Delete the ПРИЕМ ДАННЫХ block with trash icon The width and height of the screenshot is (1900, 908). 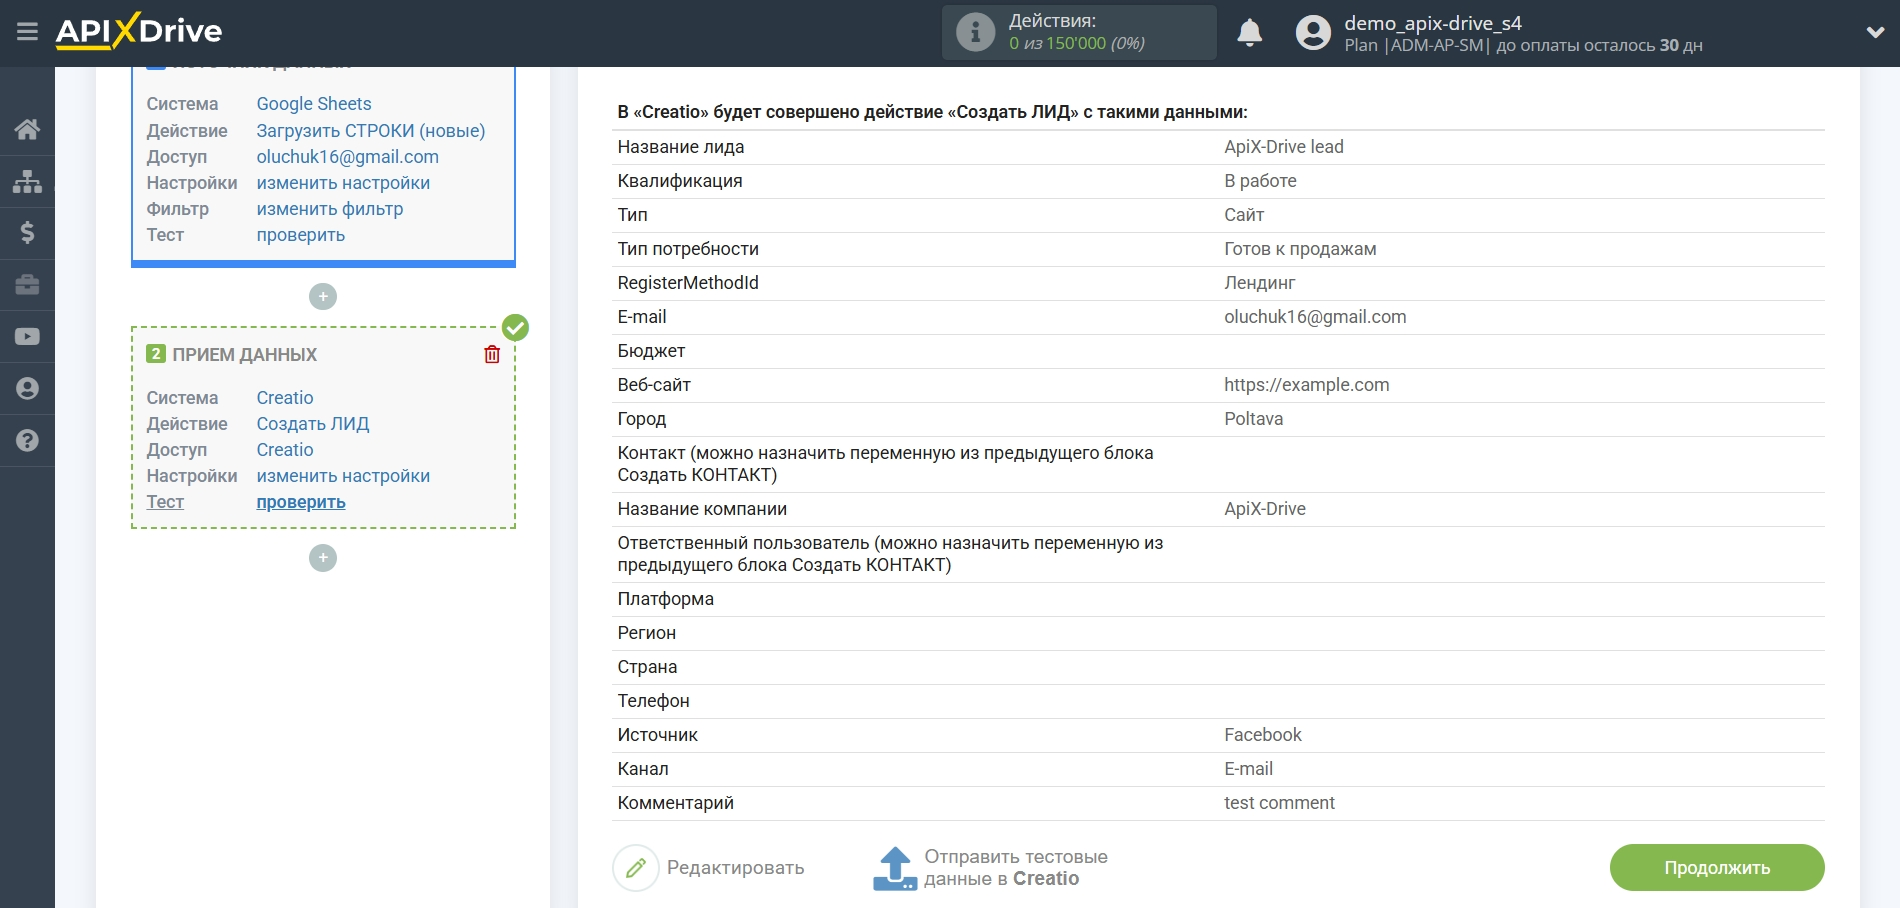click(492, 355)
